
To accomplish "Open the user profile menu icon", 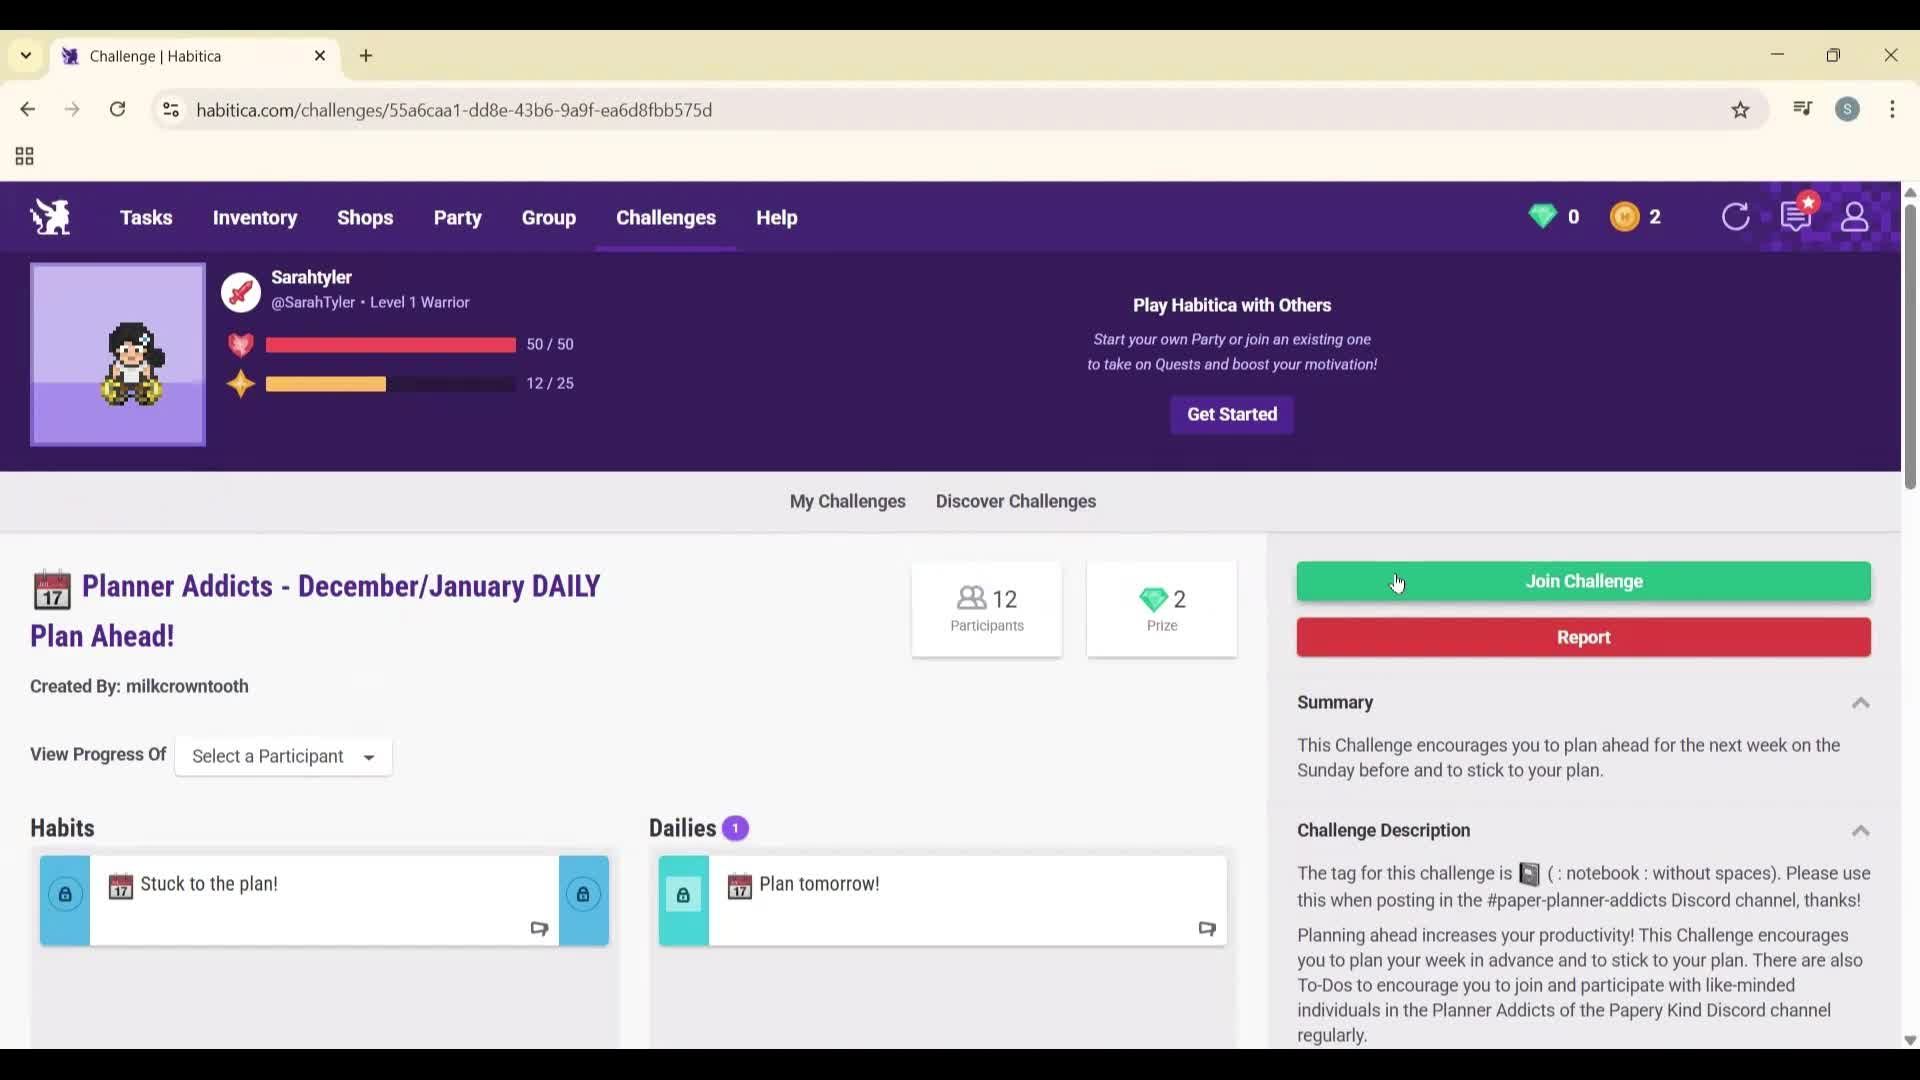I will tap(1855, 217).
